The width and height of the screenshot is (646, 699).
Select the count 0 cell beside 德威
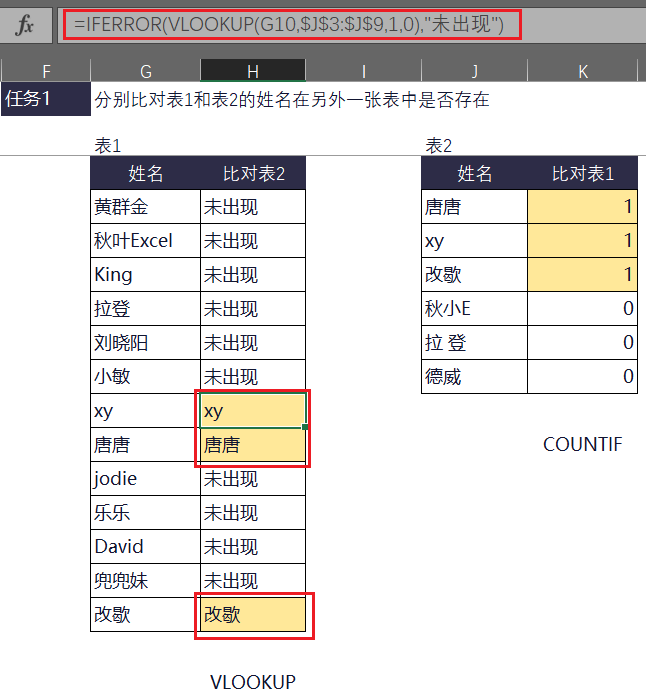coord(583,376)
